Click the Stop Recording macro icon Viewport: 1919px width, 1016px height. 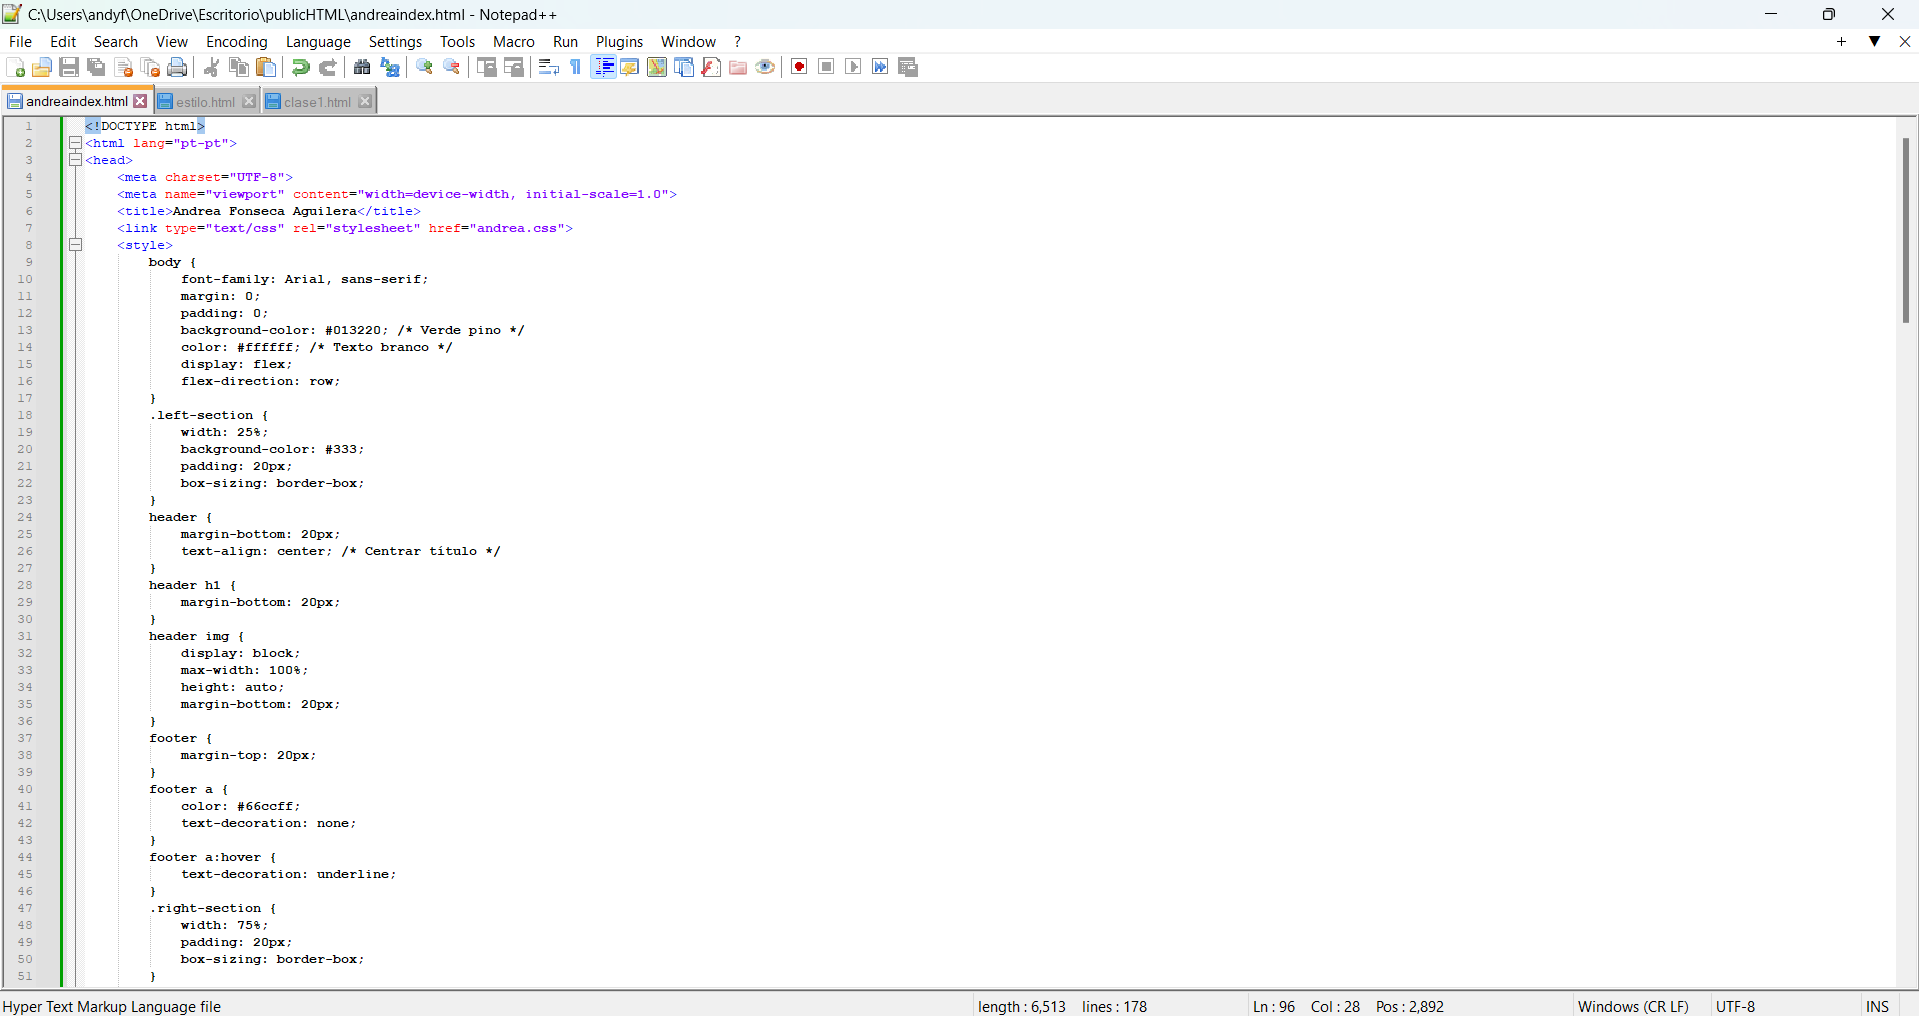point(826,67)
